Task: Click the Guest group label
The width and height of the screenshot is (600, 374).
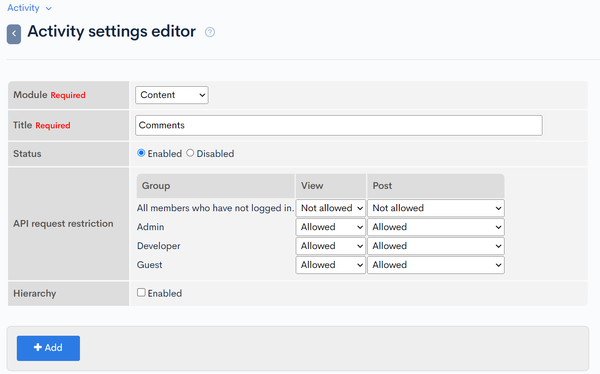Action: (x=150, y=265)
